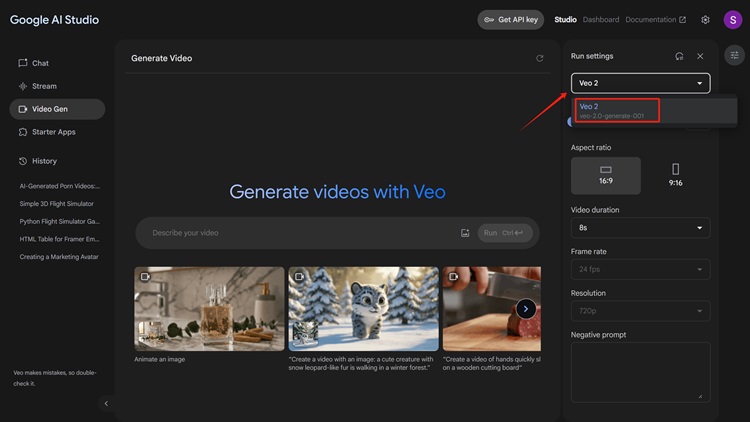Open Creating a Marketing Avatar history item
The width and height of the screenshot is (750, 422).
coord(59,257)
